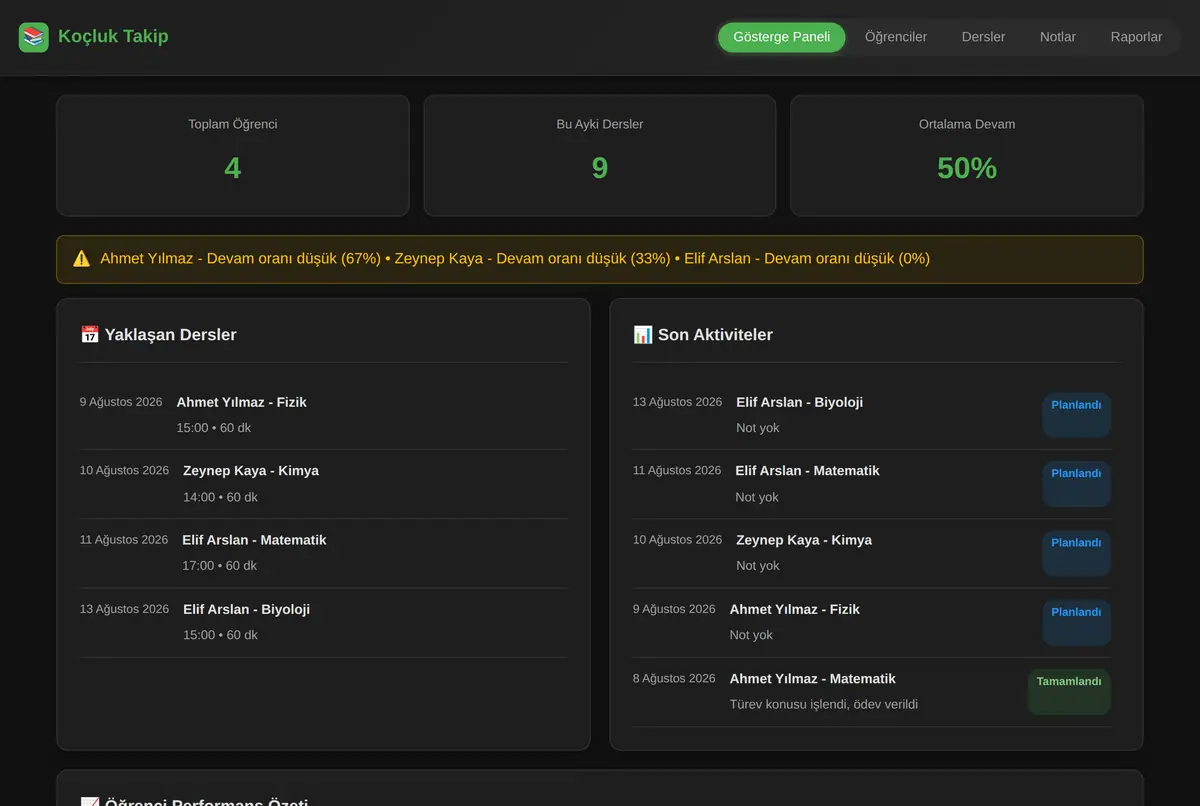This screenshot has width=1200, height=806.
Task: Click the calendar icon beside Yaklaşan Dersler
Action: coord(89,335)
